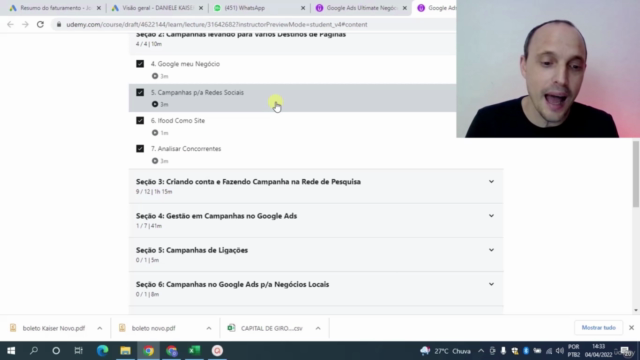Click play icon under Ifood Como Site
Viewport: 640px width, 360px height.
pos(155,133)
